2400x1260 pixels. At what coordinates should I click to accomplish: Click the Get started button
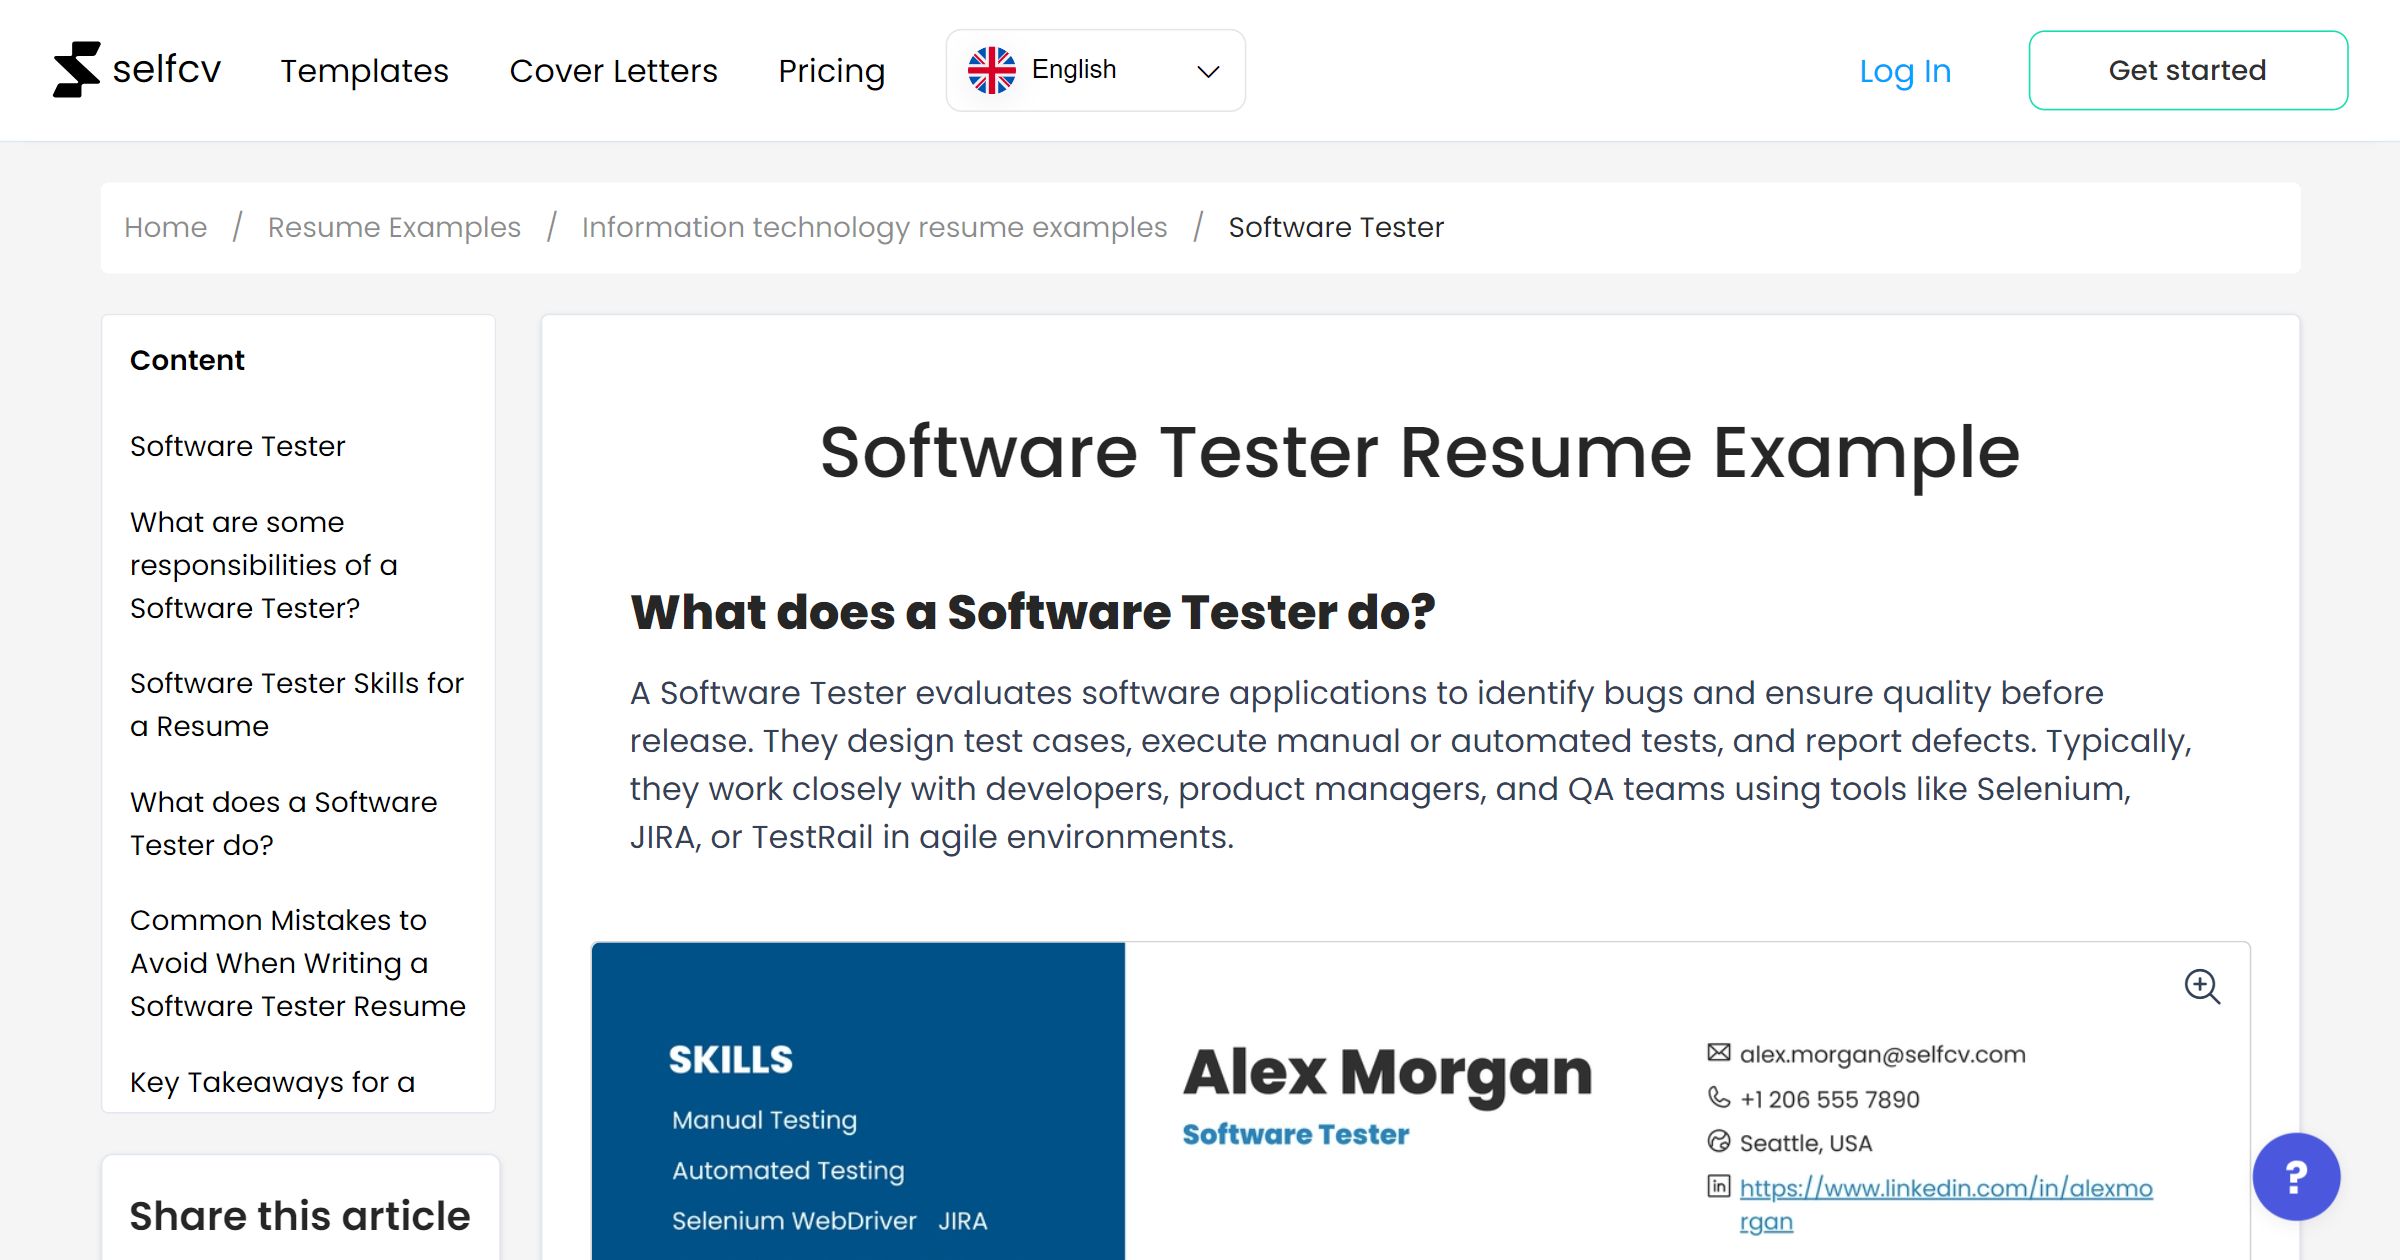point(2187,70)
